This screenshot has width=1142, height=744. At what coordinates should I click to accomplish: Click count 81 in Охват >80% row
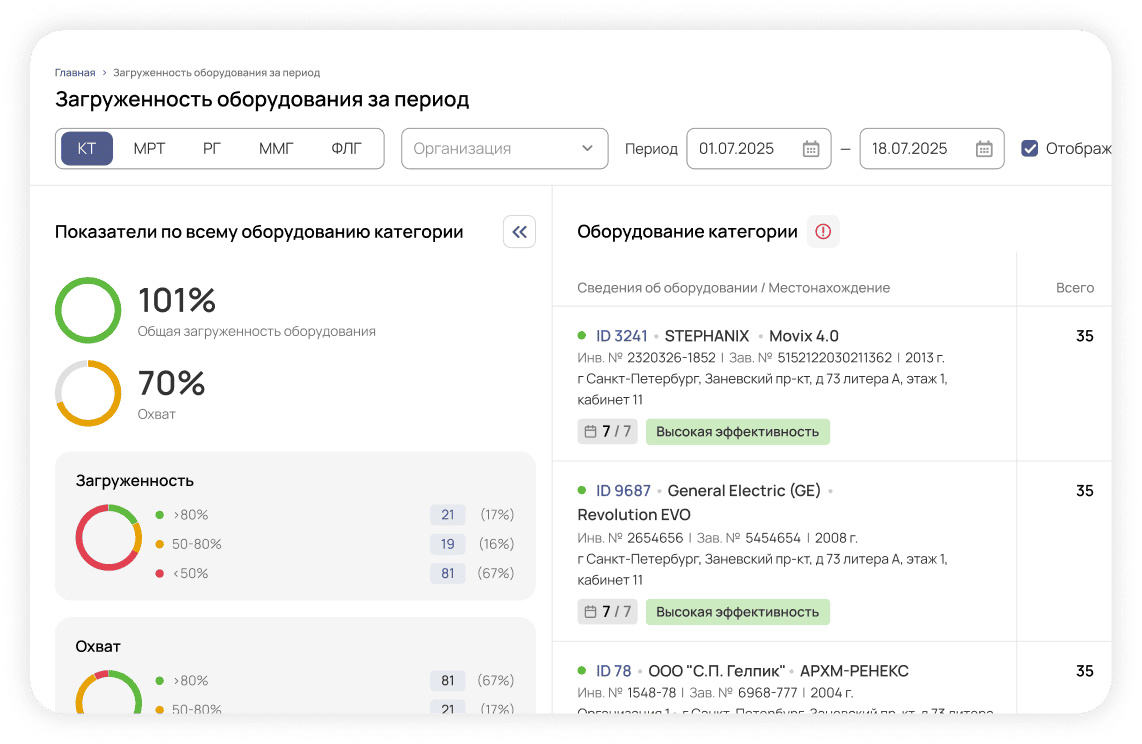pos(448,681)
